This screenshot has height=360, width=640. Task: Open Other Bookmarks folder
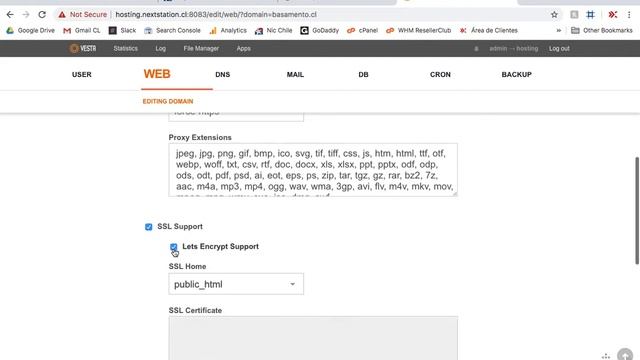tap(602, 30)
